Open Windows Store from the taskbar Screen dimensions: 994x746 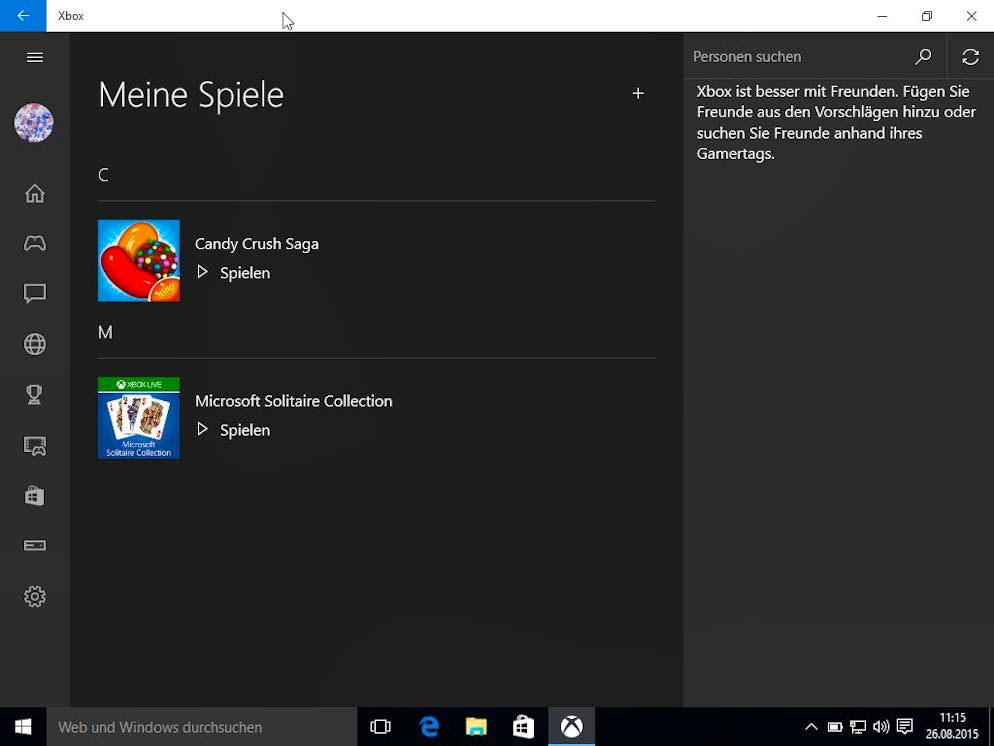[x=524, y=727]
